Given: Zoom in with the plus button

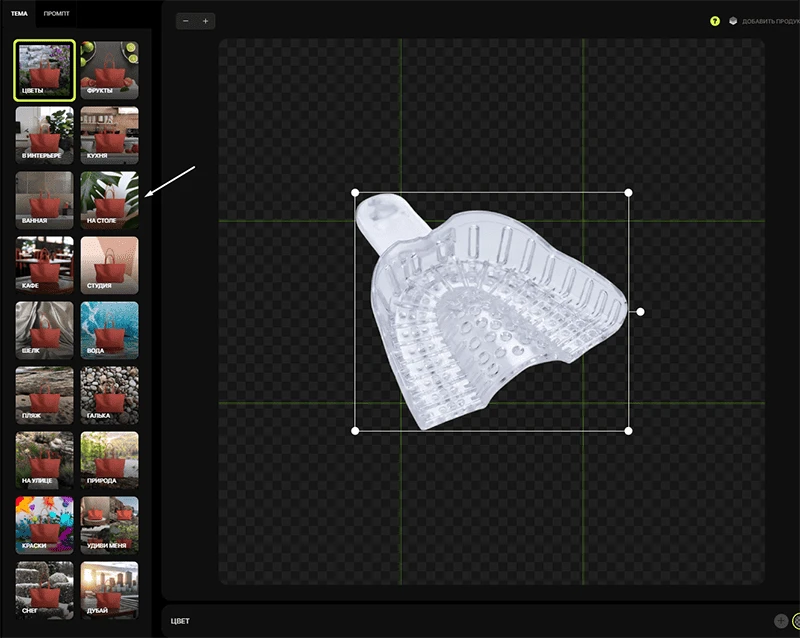Looking at the screenshot, I should [205, 21].
